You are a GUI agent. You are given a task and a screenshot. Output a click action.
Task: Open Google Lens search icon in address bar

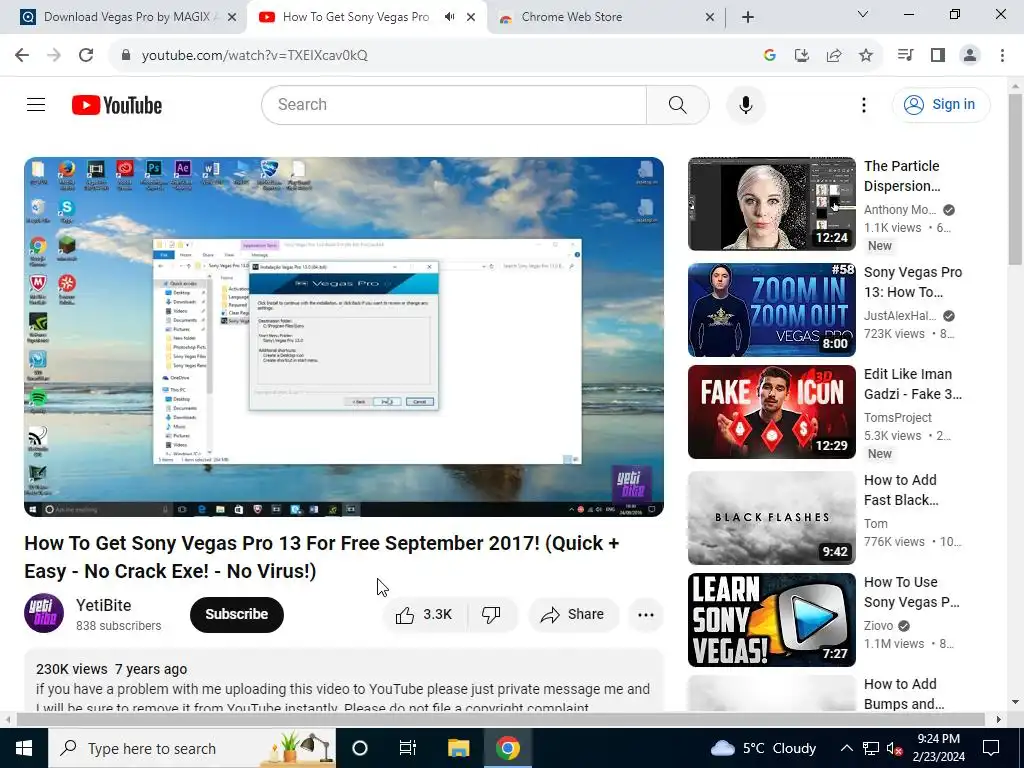pyautogui.click(x=769, y=56)
